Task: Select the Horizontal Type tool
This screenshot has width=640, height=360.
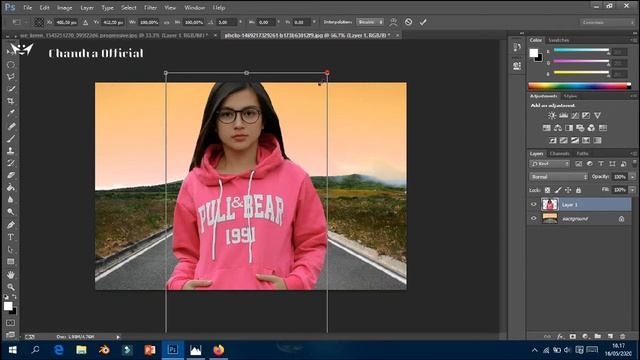Action: (11, 237)
